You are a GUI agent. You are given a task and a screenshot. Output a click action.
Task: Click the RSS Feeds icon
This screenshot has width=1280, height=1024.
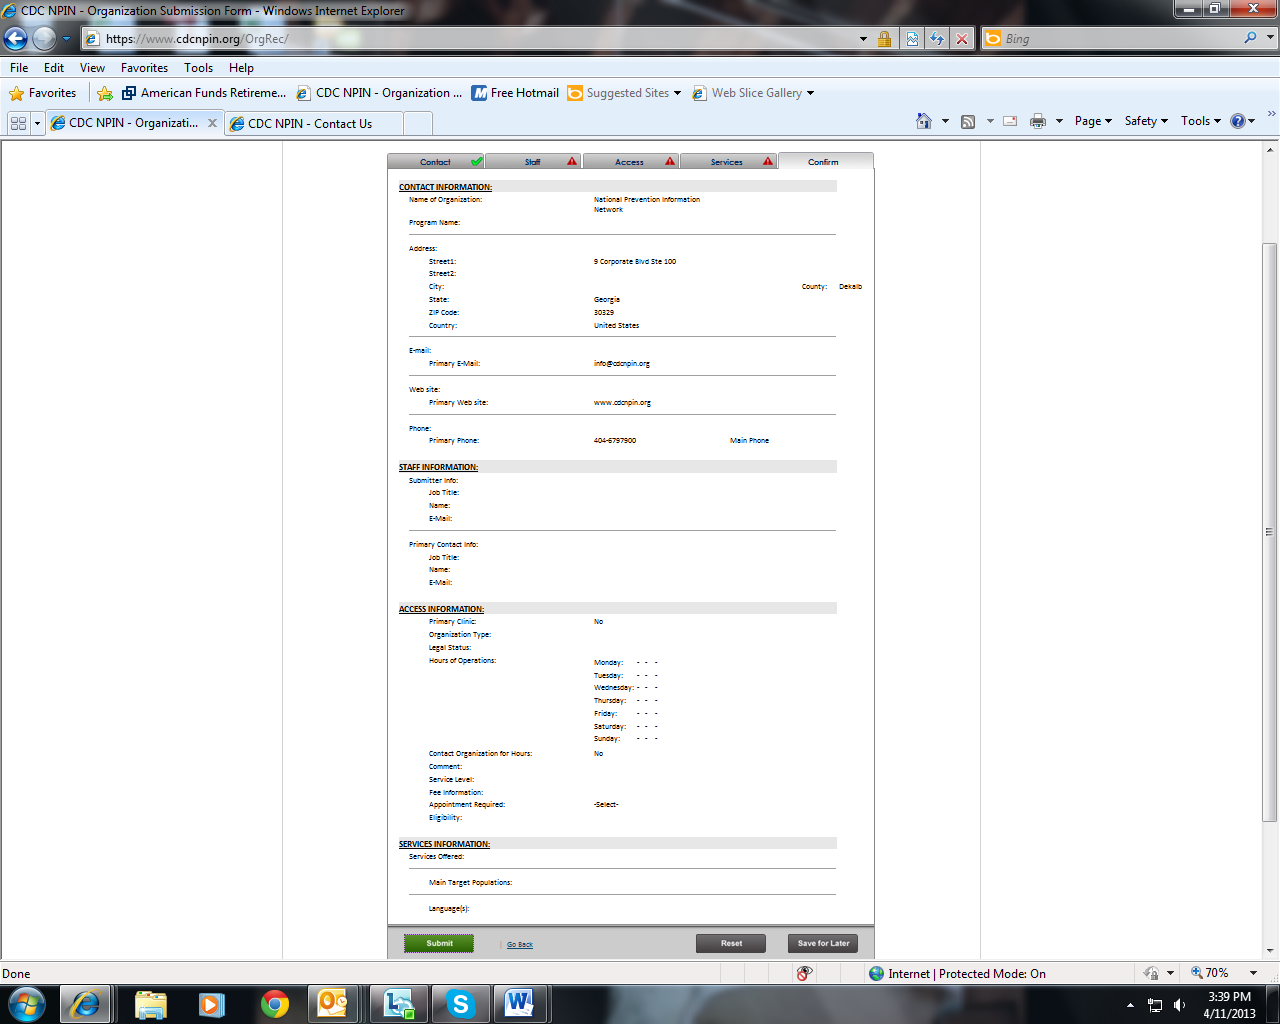[968, 121]
